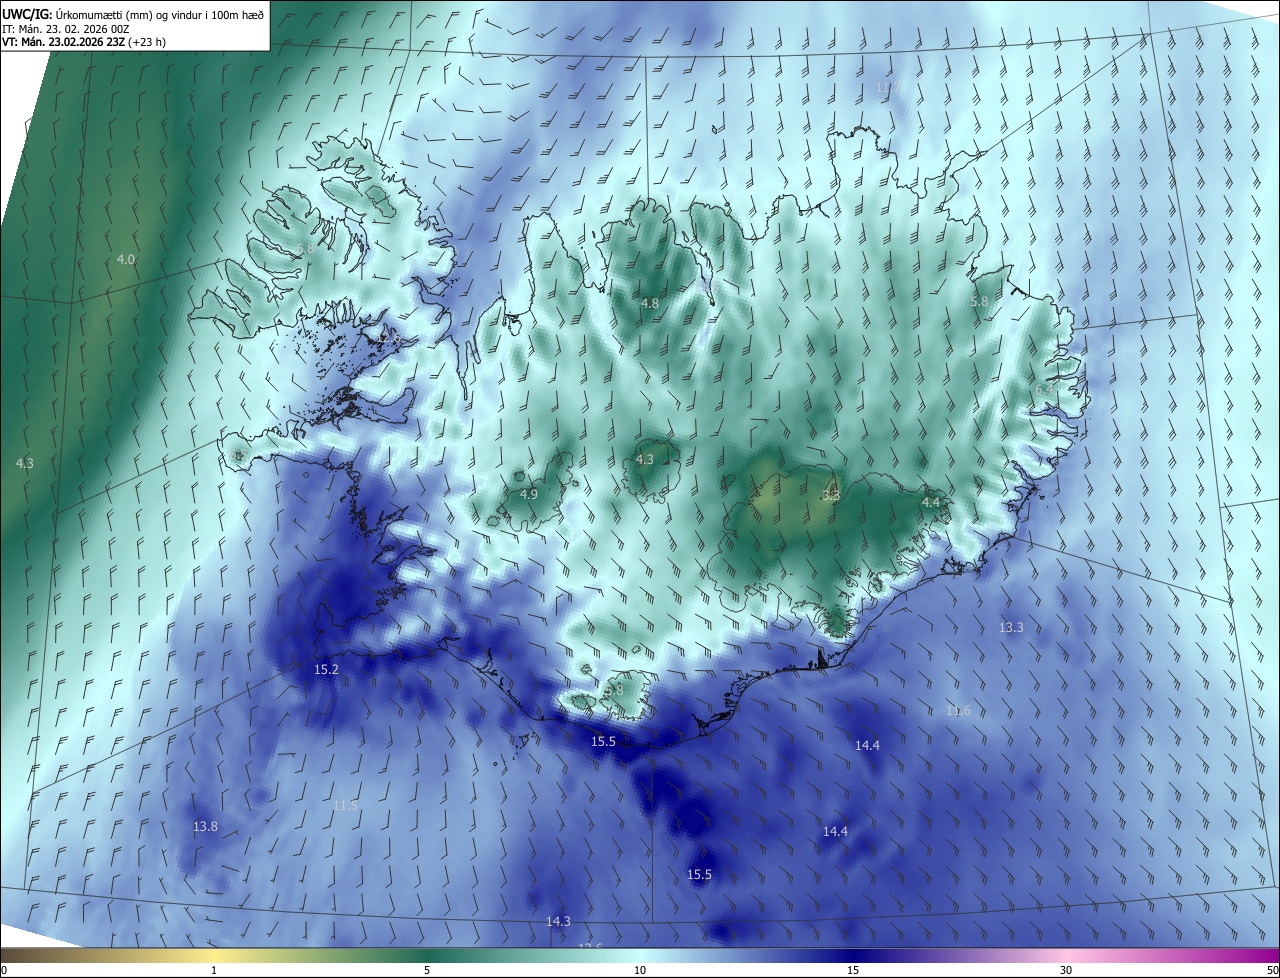
Task: Select the 4.9 value on Langjökull glacier
Action: [x=529, y=494]
